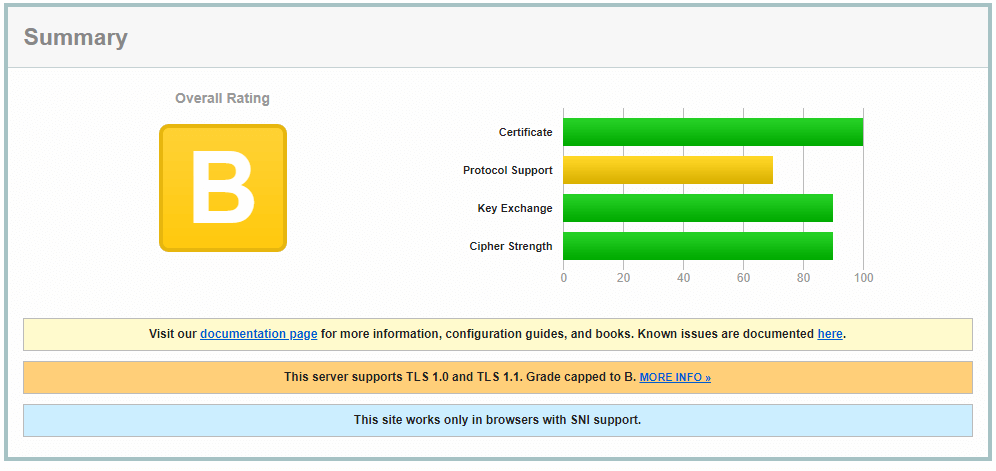Click the SNI support notice text

point(497,420)
